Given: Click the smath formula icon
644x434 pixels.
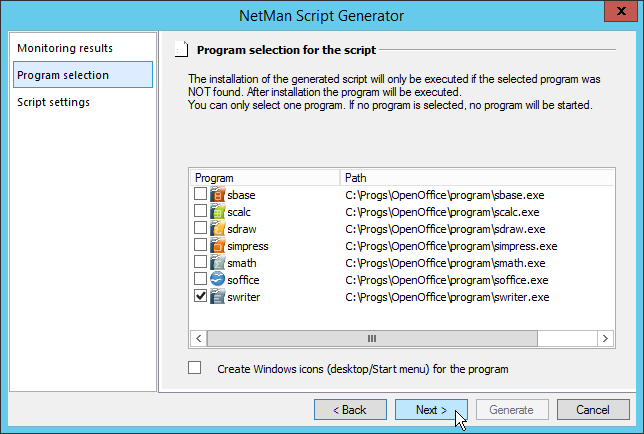Looking at the screenshot, I should click(218, 262).
